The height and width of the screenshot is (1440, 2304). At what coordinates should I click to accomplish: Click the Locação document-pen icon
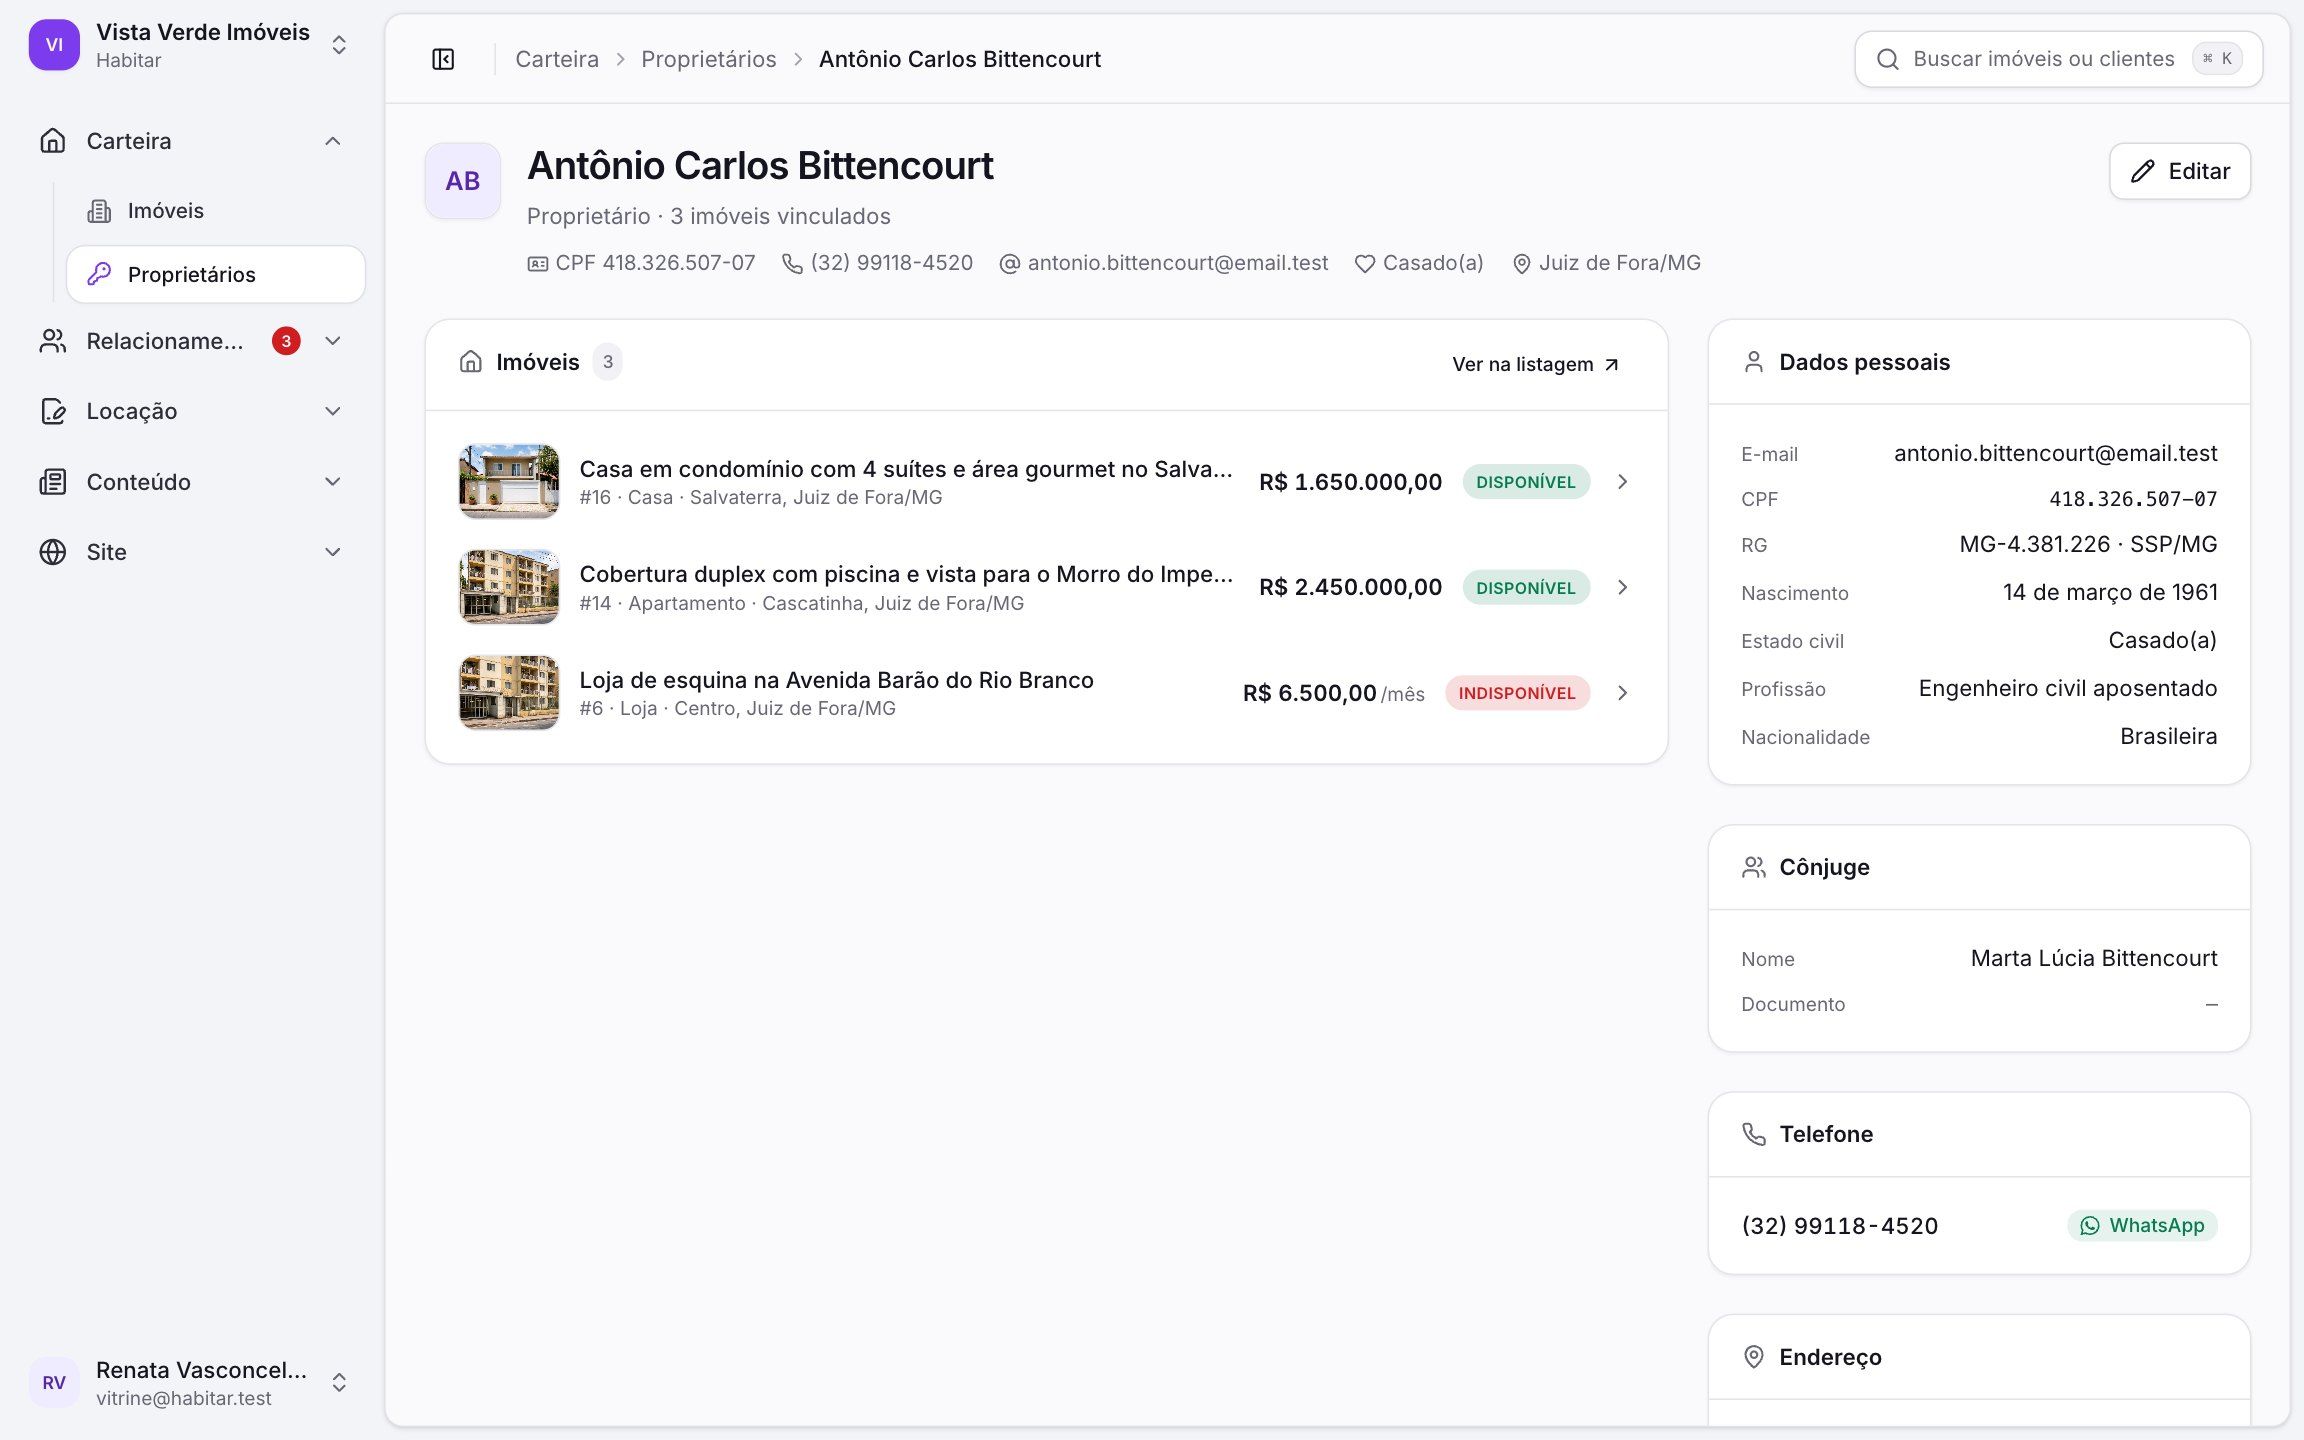(x=53, y=411)
